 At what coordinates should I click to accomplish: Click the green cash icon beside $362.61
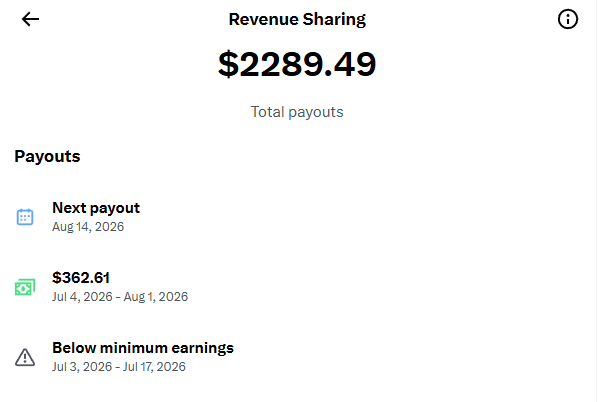coord(25,287)
